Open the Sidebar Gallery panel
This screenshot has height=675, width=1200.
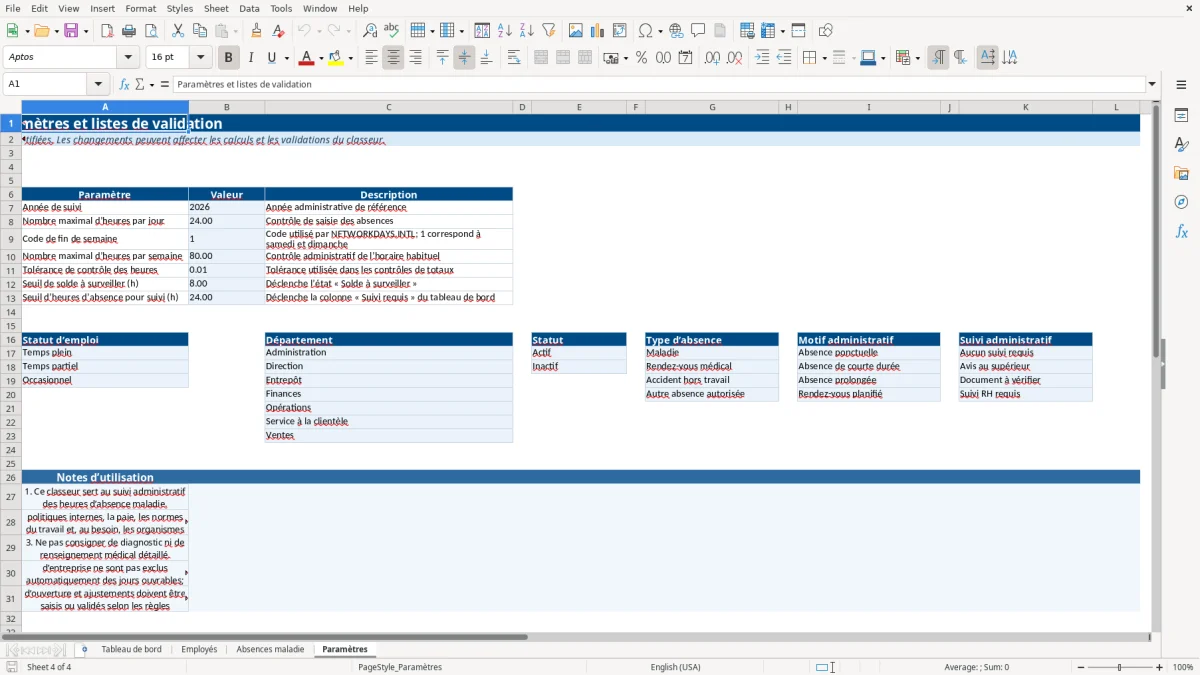pos(1181,173)
